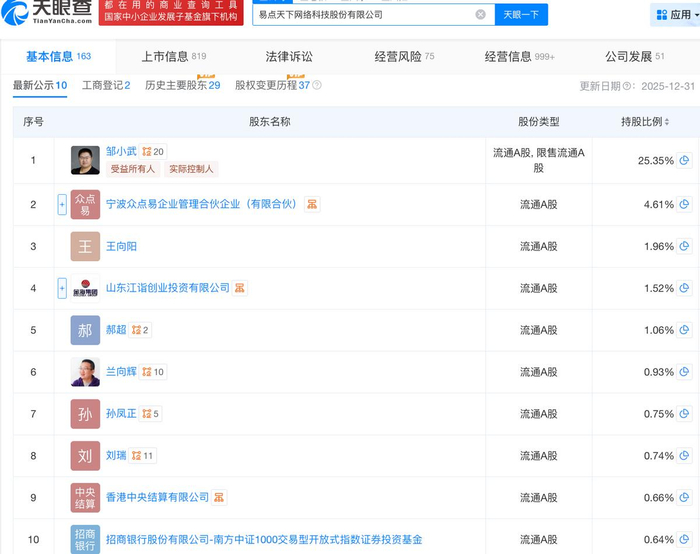Open the structure icon next to 香港中央结算
The height and width of the screenshot is (554, 700).
click(x=220, y=497)
